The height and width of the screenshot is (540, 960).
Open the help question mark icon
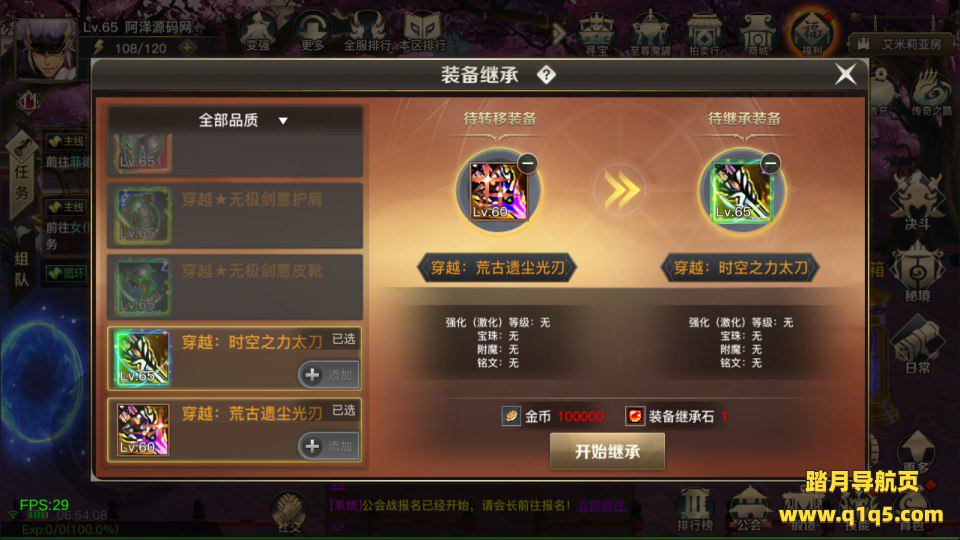coord(546,75)
